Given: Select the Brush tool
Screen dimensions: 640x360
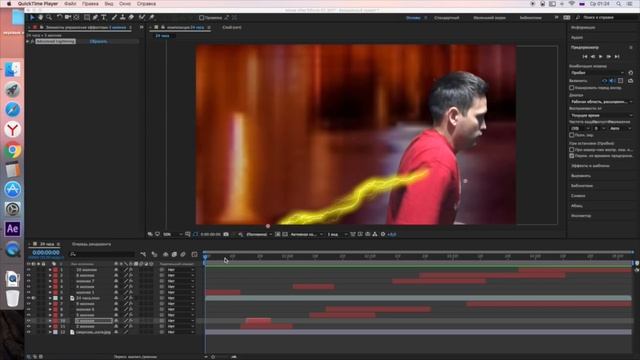Looking at the screenshot, I should [x=114, y=18].
